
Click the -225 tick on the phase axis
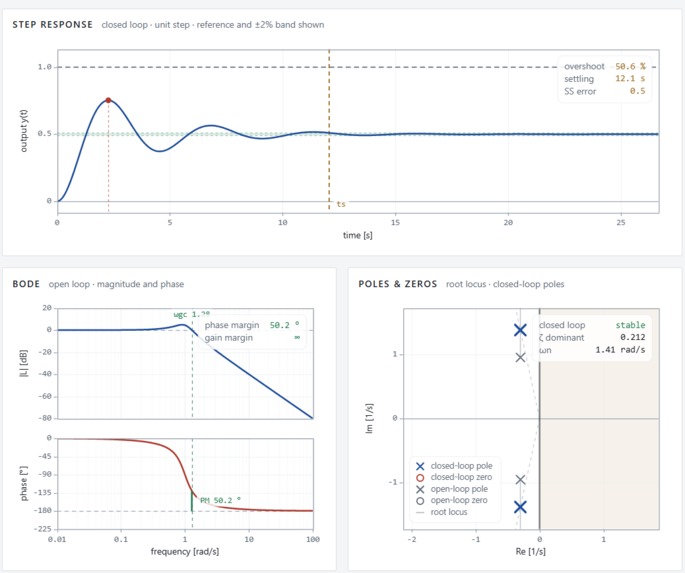point(42,529)
